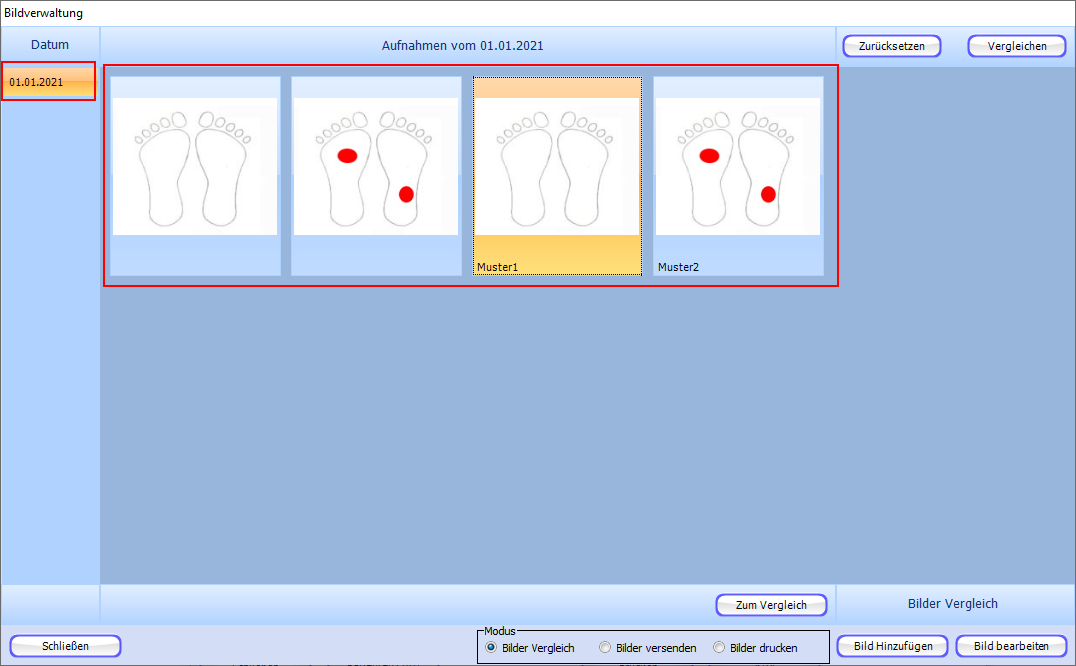
Task: Select the unlabeled footprint thumbnail with red marks
Action: [376, 166]
